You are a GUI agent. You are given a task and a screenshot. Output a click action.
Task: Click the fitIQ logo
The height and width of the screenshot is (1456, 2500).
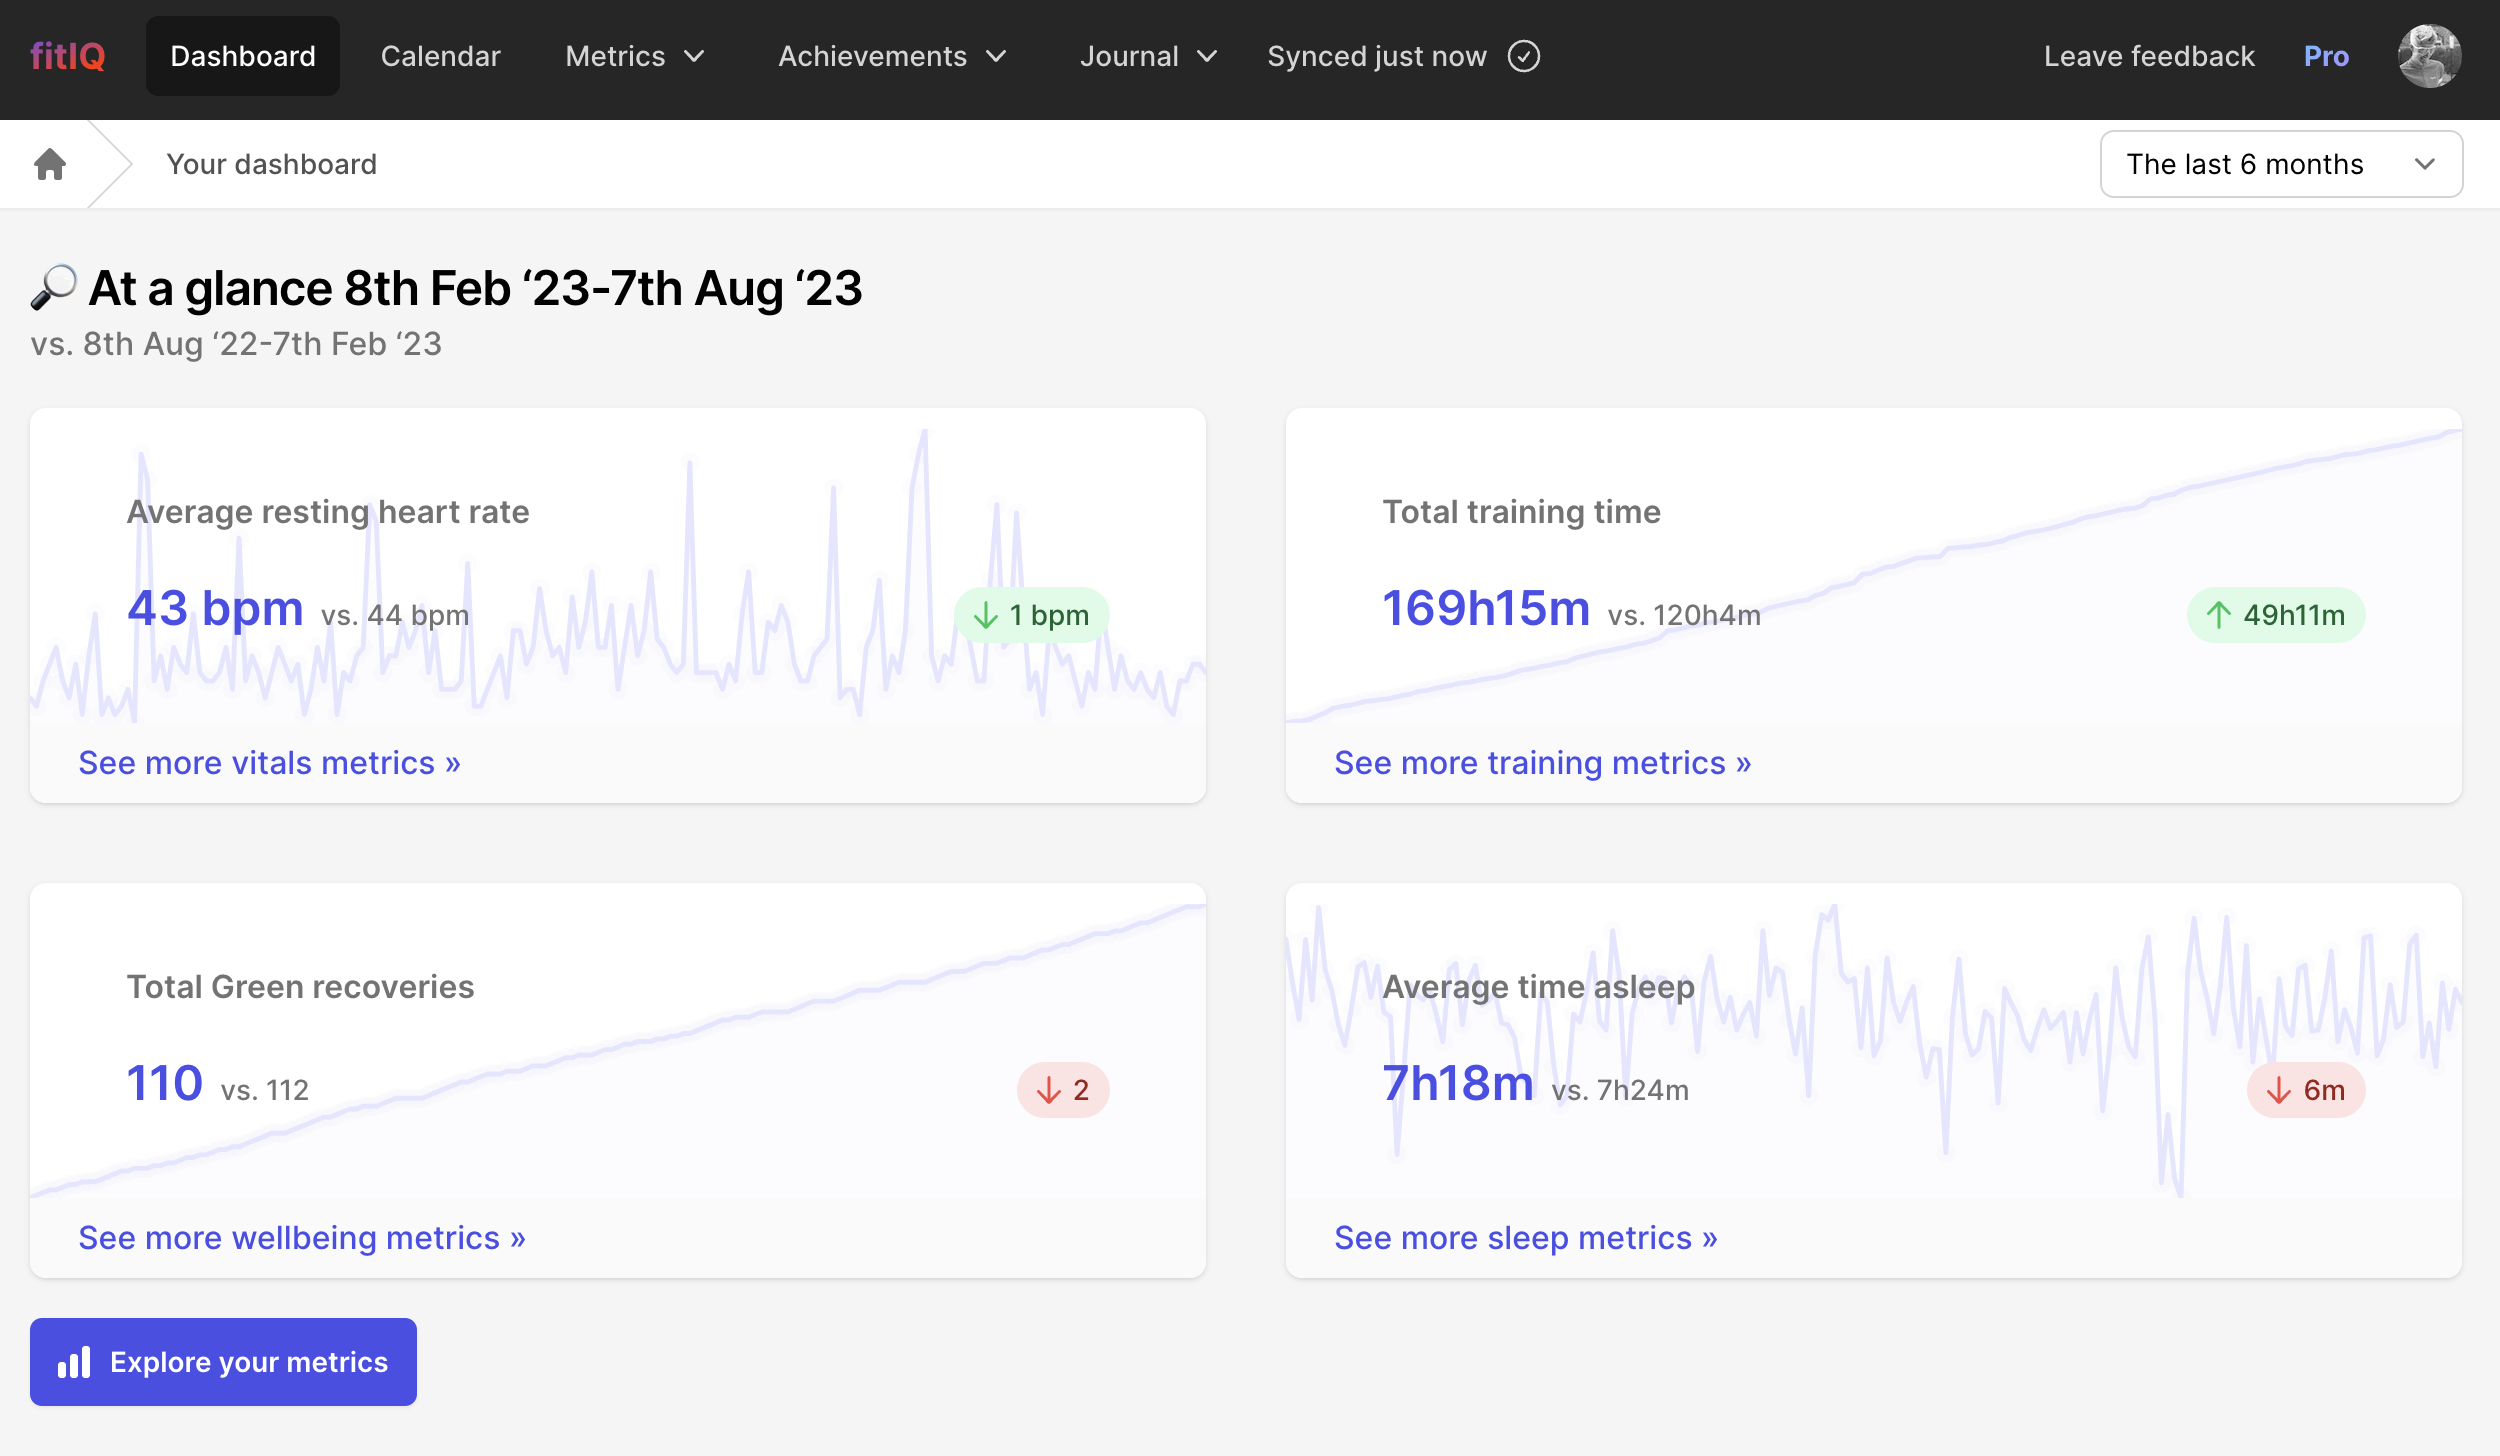pos(67,56)
